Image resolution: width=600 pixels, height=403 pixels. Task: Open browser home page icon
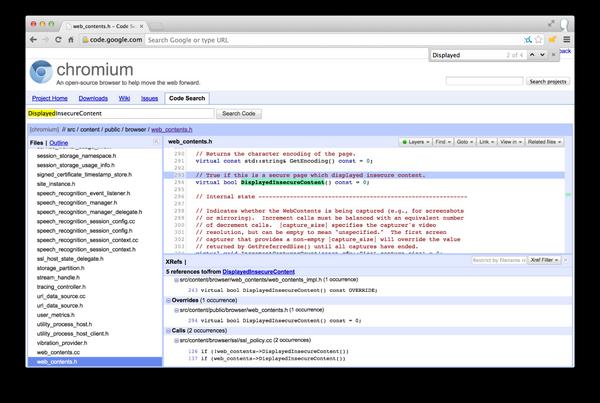(x=71, y=39)
